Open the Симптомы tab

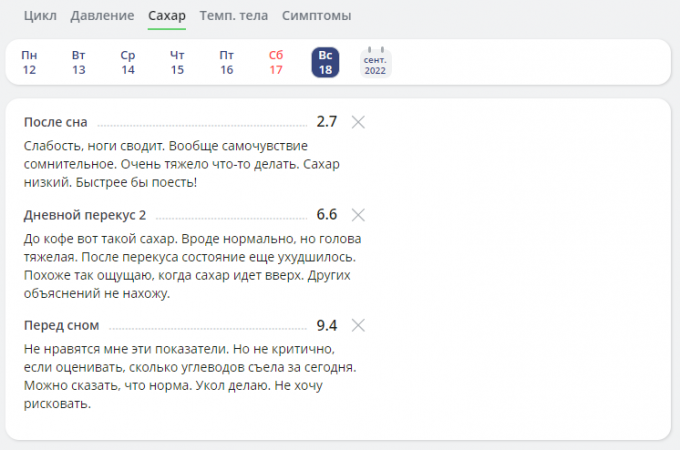click(x=316, y=17)
